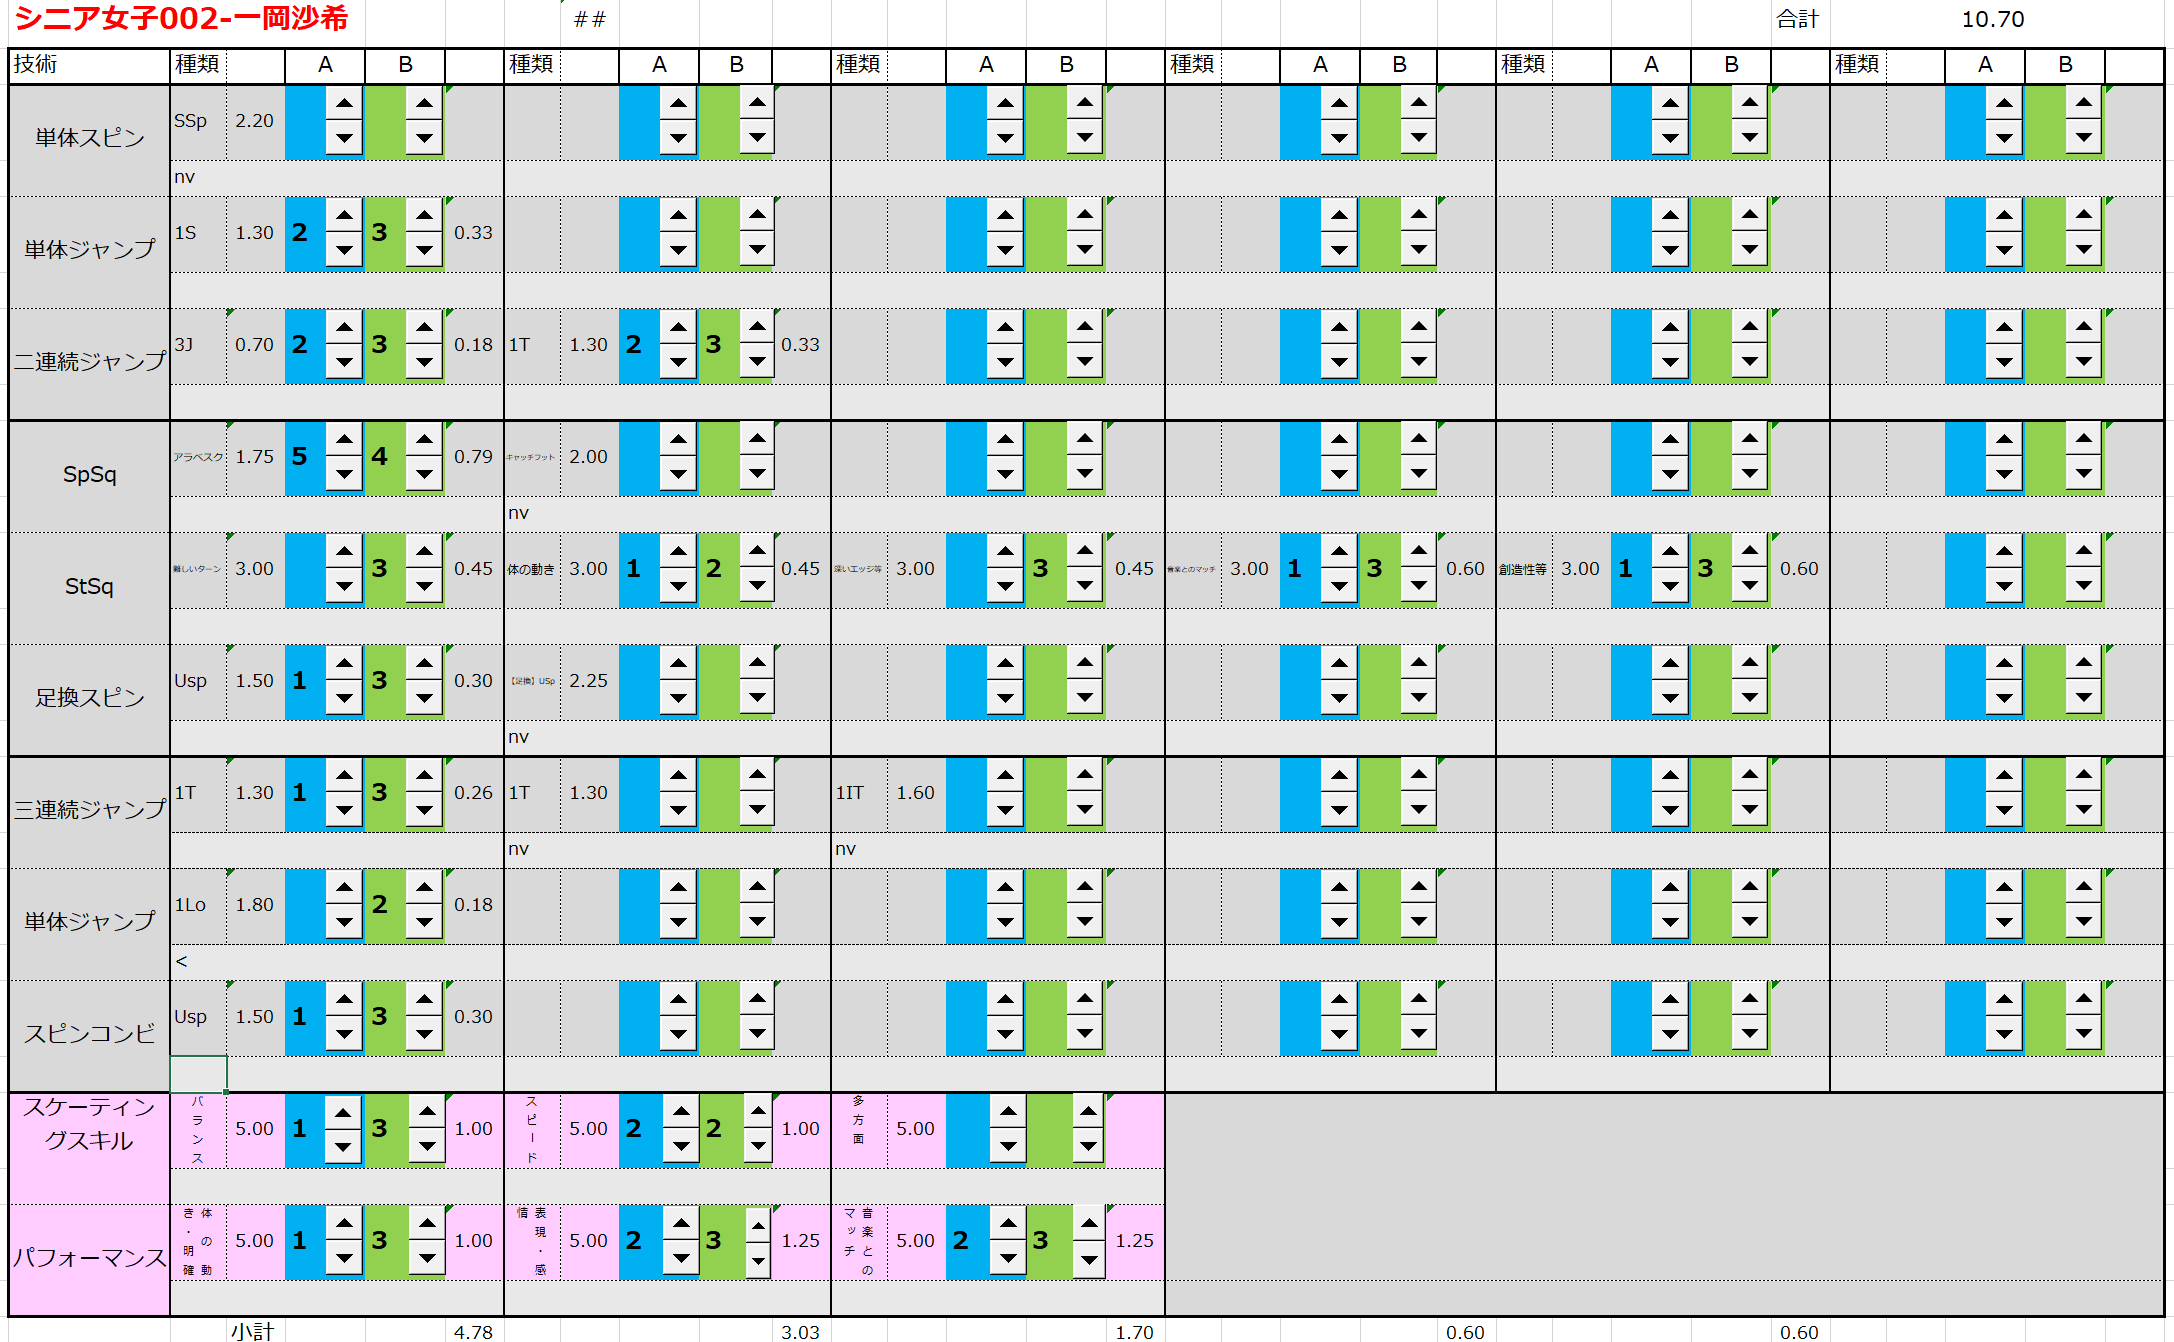The height and width of the screenshot is (1342, 2174).
Task: Increase judge A score for 1S jump
Action: pos(344,215)
